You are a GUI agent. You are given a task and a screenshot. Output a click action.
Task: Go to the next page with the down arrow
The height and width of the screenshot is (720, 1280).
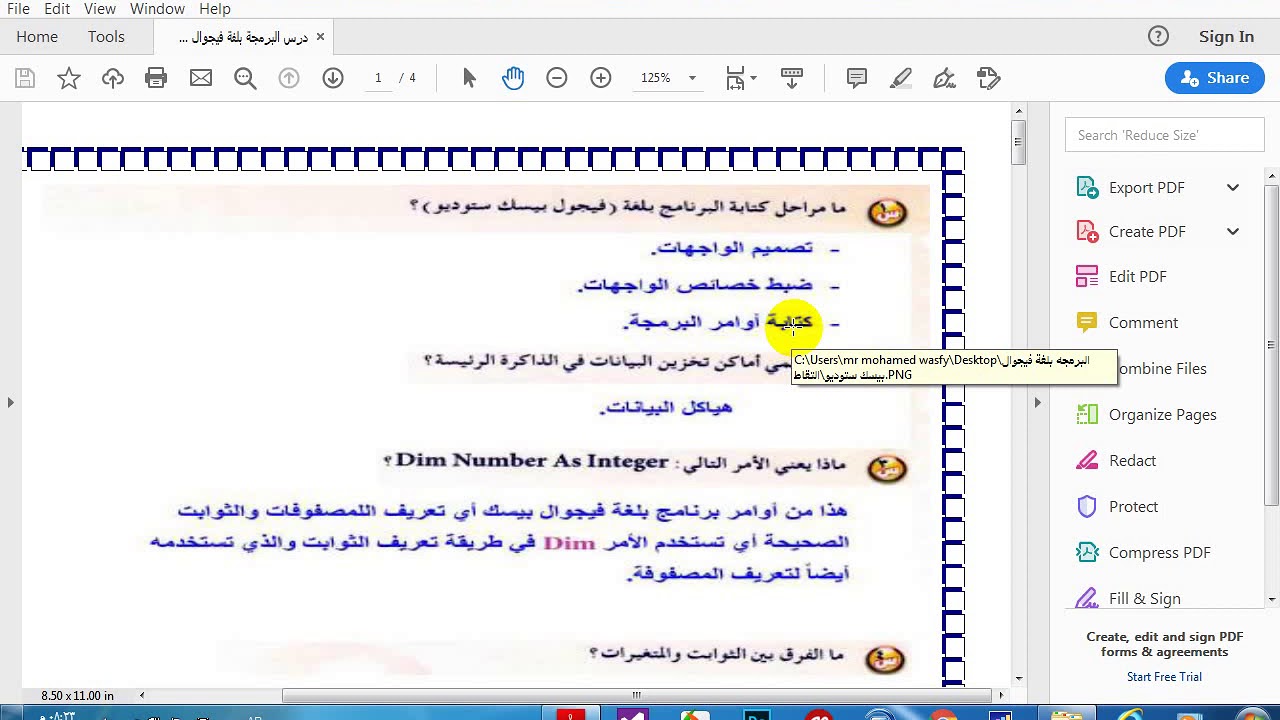pyautogui.click(x=333, y=78)
